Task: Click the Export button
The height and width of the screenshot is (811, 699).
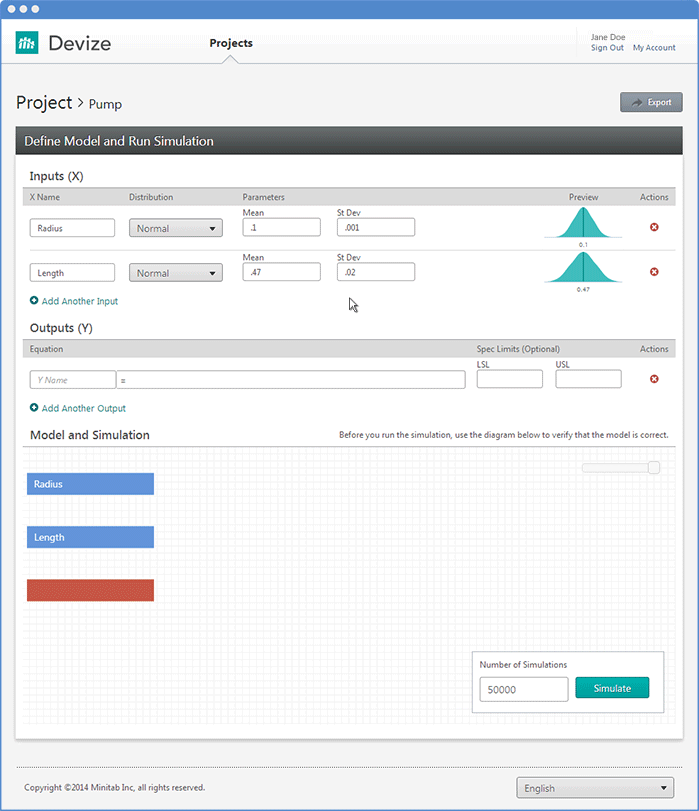Action: pyautogui.click(x=651, y=102)
